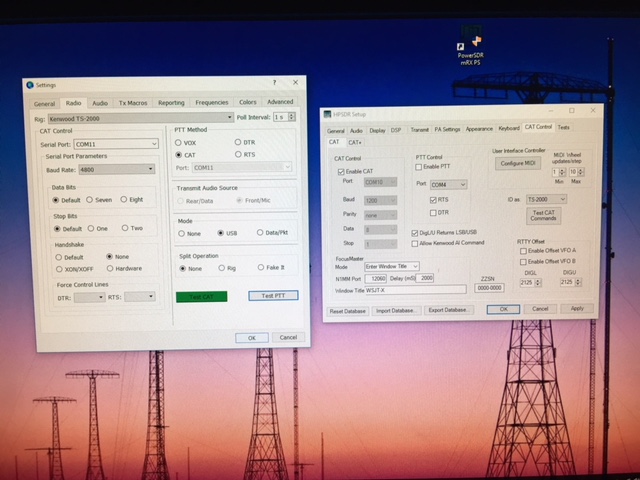Click the Settings window help question mark
The width and height of the screenshot is (640, 480).
(274, 86)
